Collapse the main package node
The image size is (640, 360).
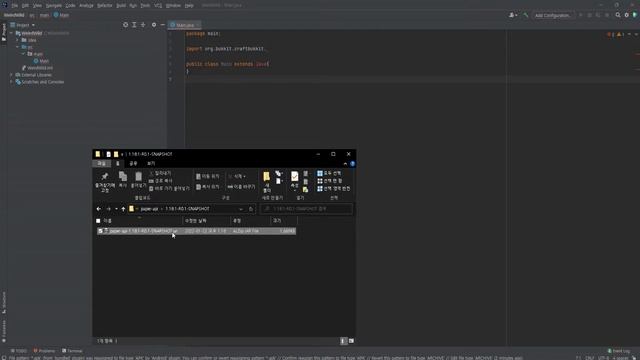24,54
